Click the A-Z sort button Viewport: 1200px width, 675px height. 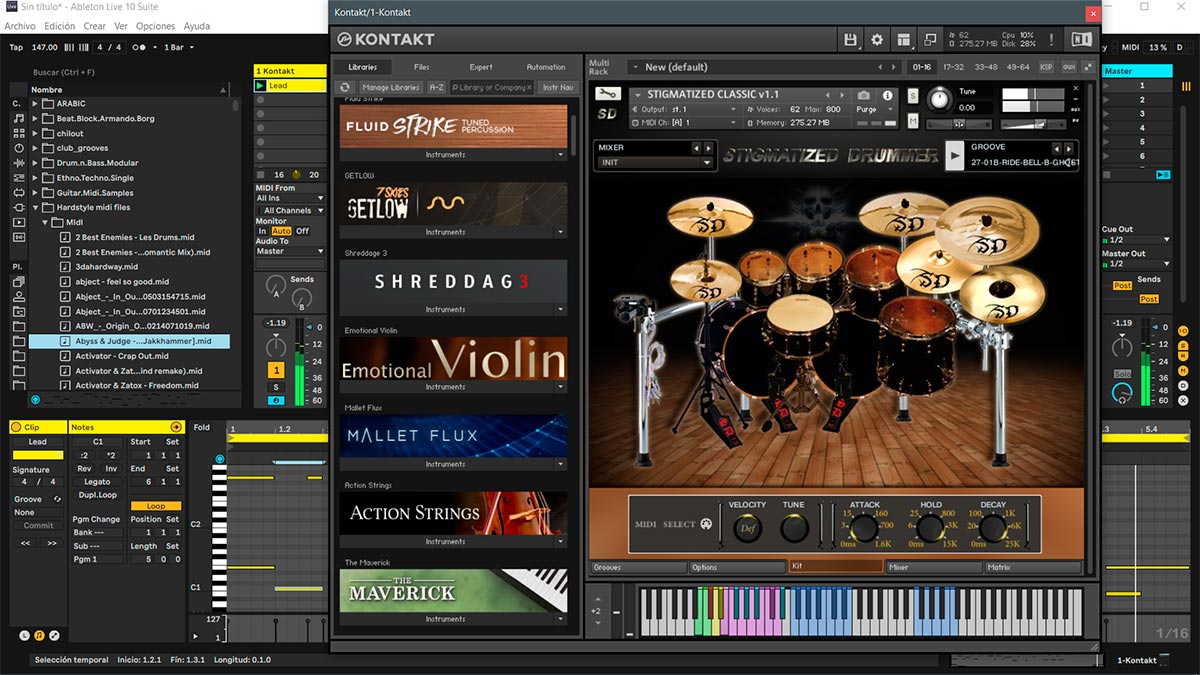point(437,88)
